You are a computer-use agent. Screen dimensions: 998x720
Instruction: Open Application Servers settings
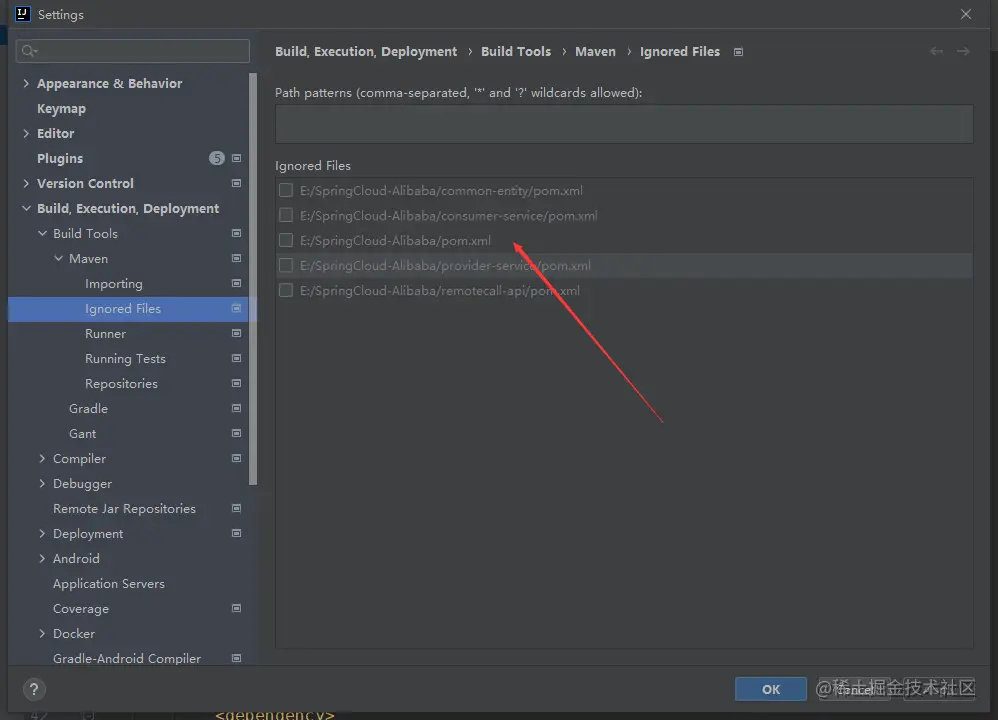109,584
